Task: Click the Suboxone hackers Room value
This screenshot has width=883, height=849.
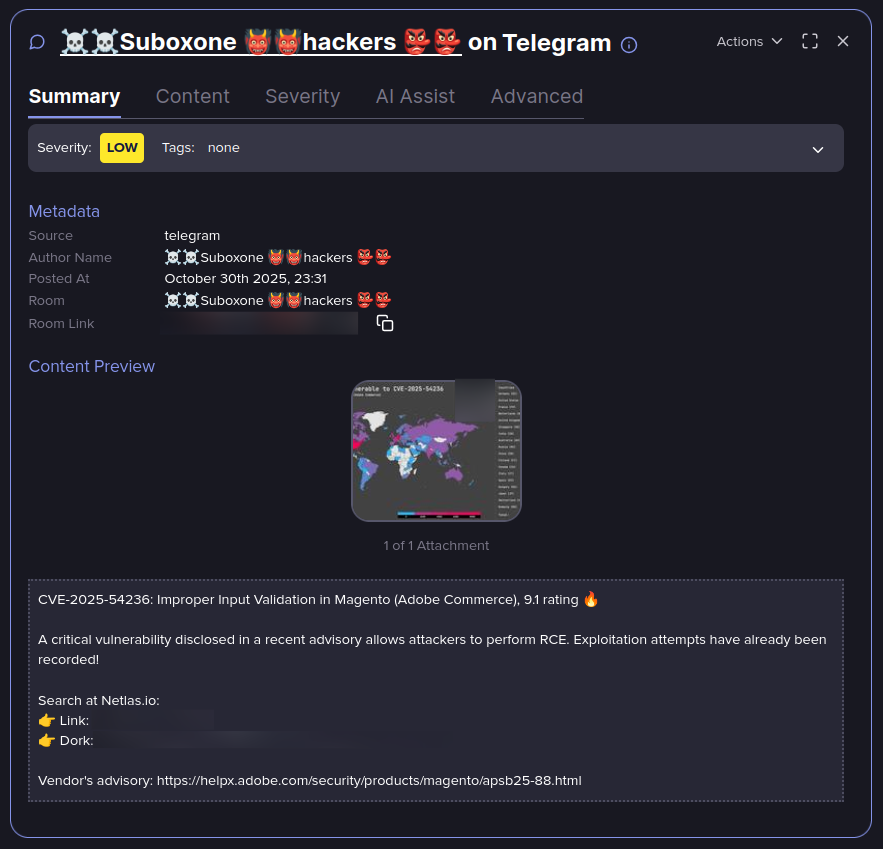Action: click(x=278, y=300)
